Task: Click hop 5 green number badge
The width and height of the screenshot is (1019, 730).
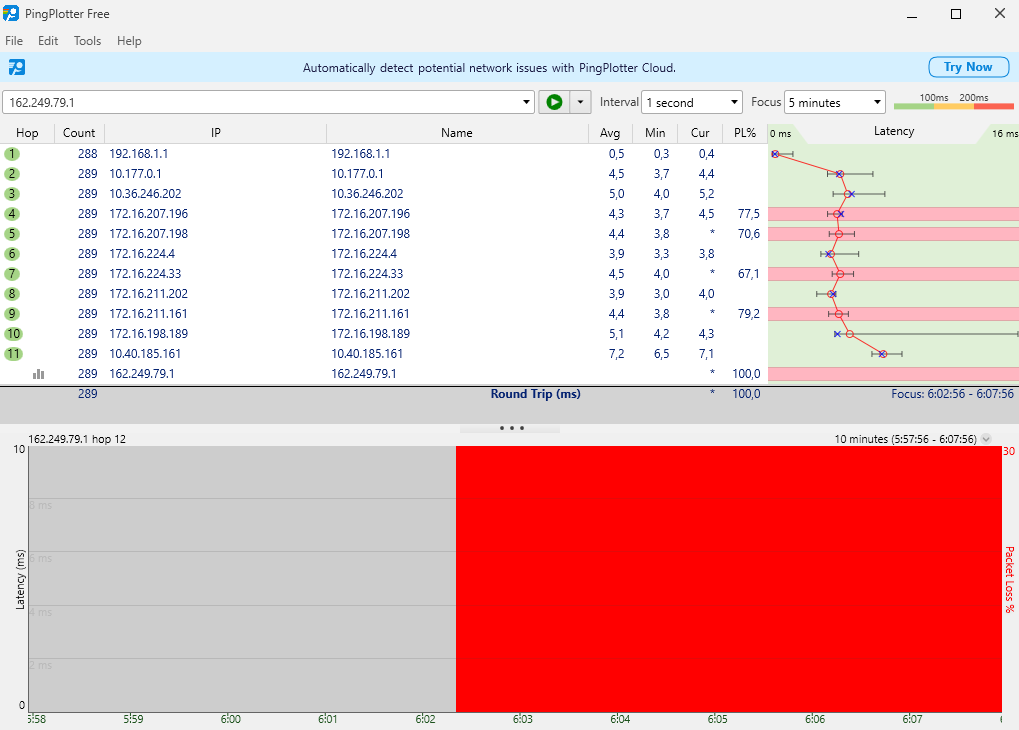Action: [x=12, y=234]
